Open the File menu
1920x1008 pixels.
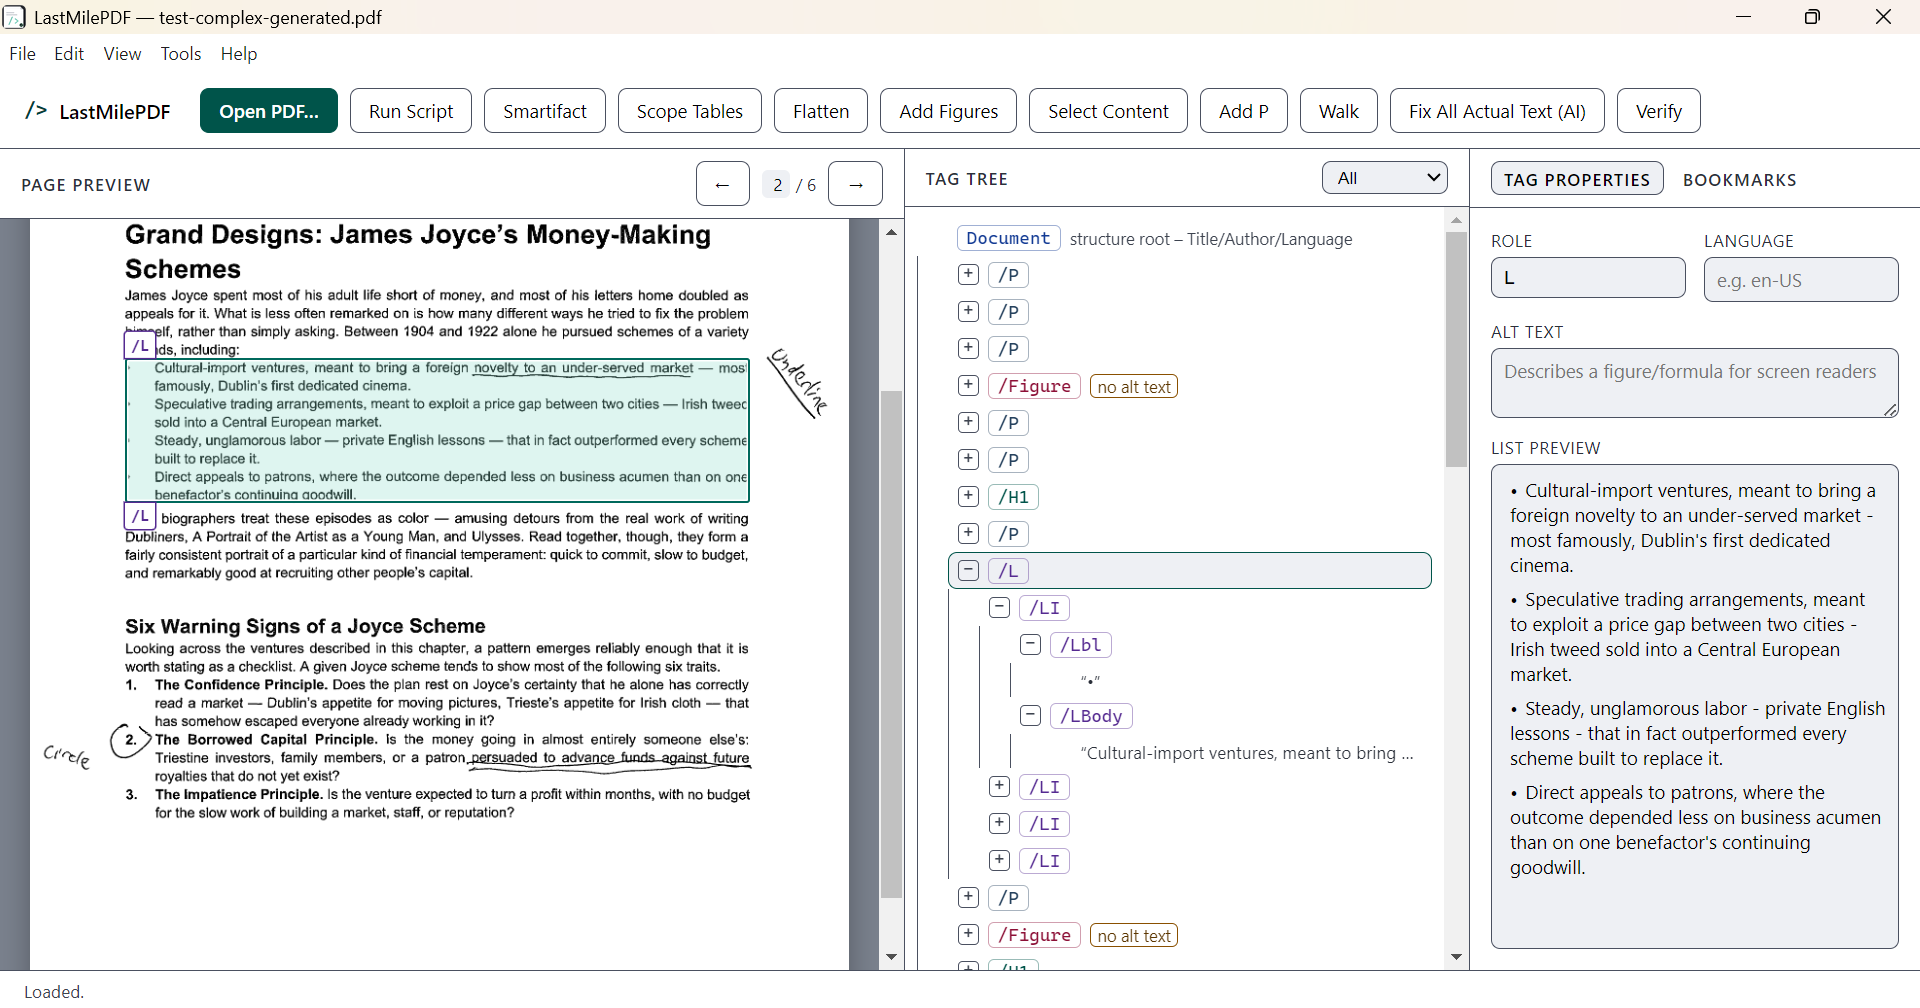tap(22, 54)
